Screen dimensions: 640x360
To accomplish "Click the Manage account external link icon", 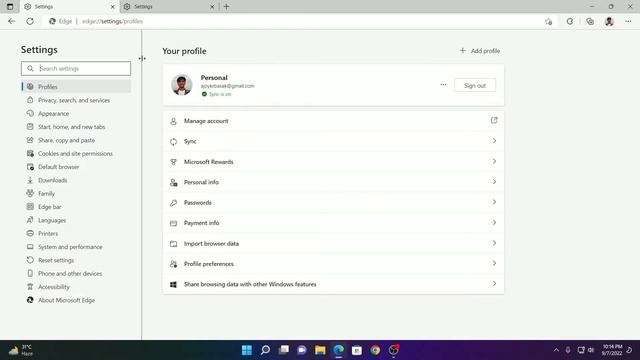I will point(494,120).
